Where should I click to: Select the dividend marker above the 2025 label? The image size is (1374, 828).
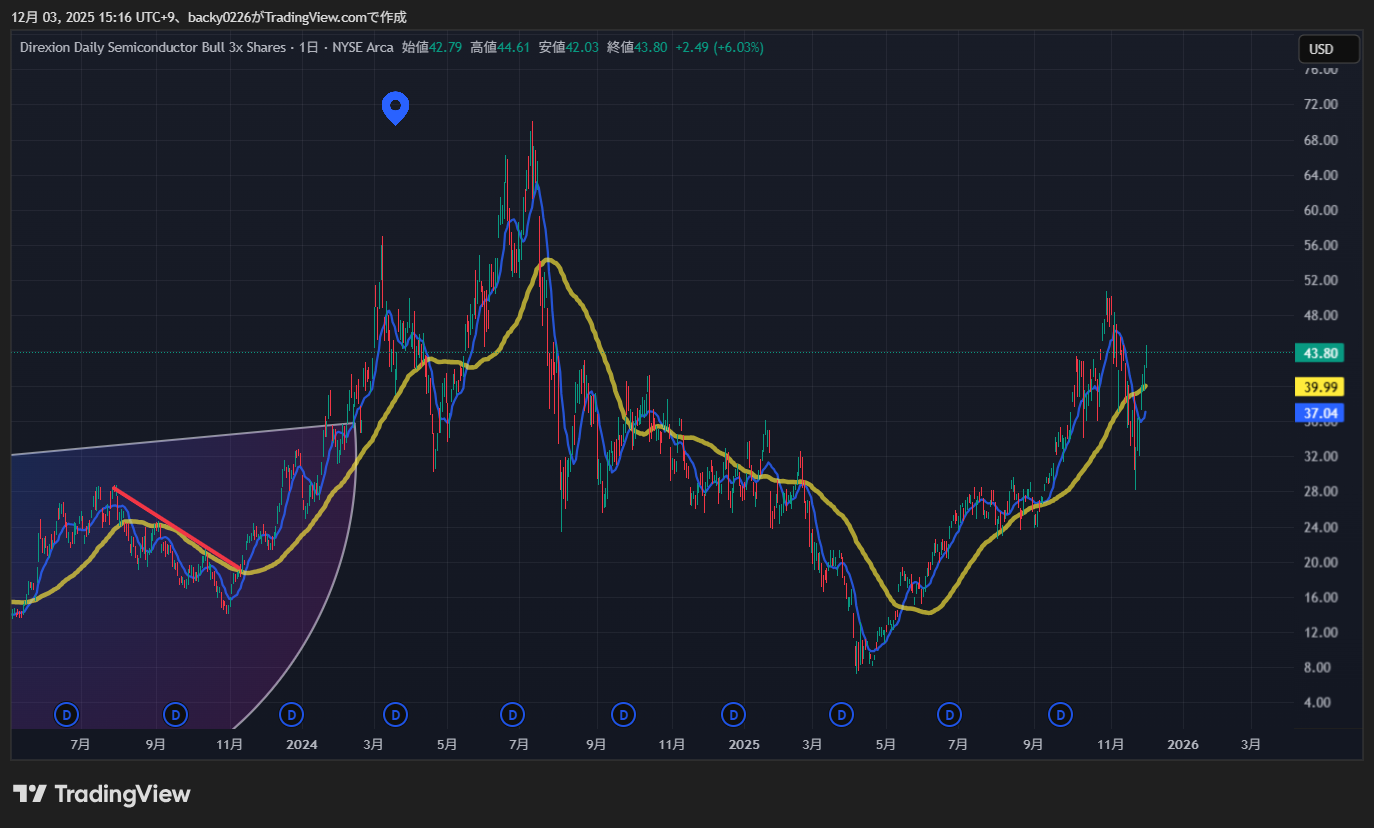(734, 714)
